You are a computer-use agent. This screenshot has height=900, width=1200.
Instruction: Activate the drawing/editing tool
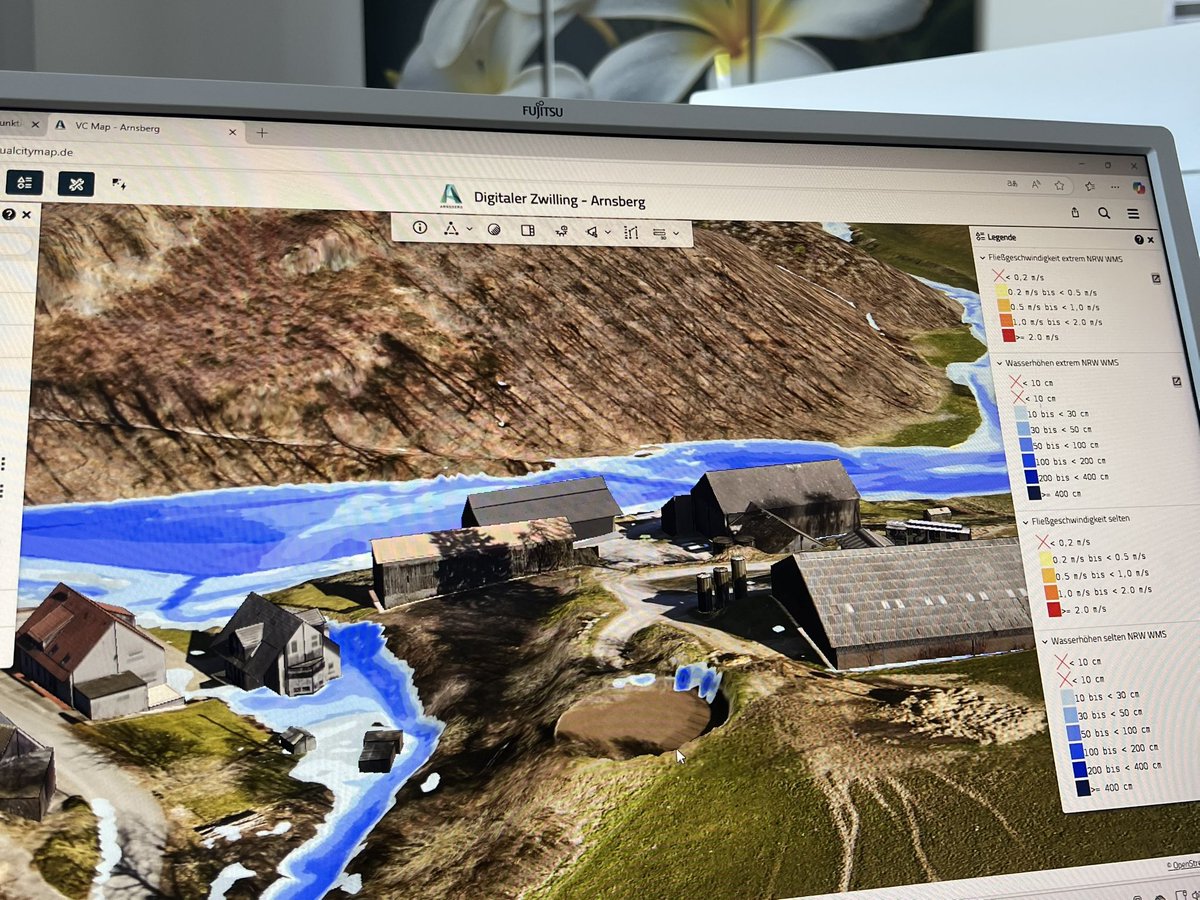pyautogui.click(x=631, y=231)
